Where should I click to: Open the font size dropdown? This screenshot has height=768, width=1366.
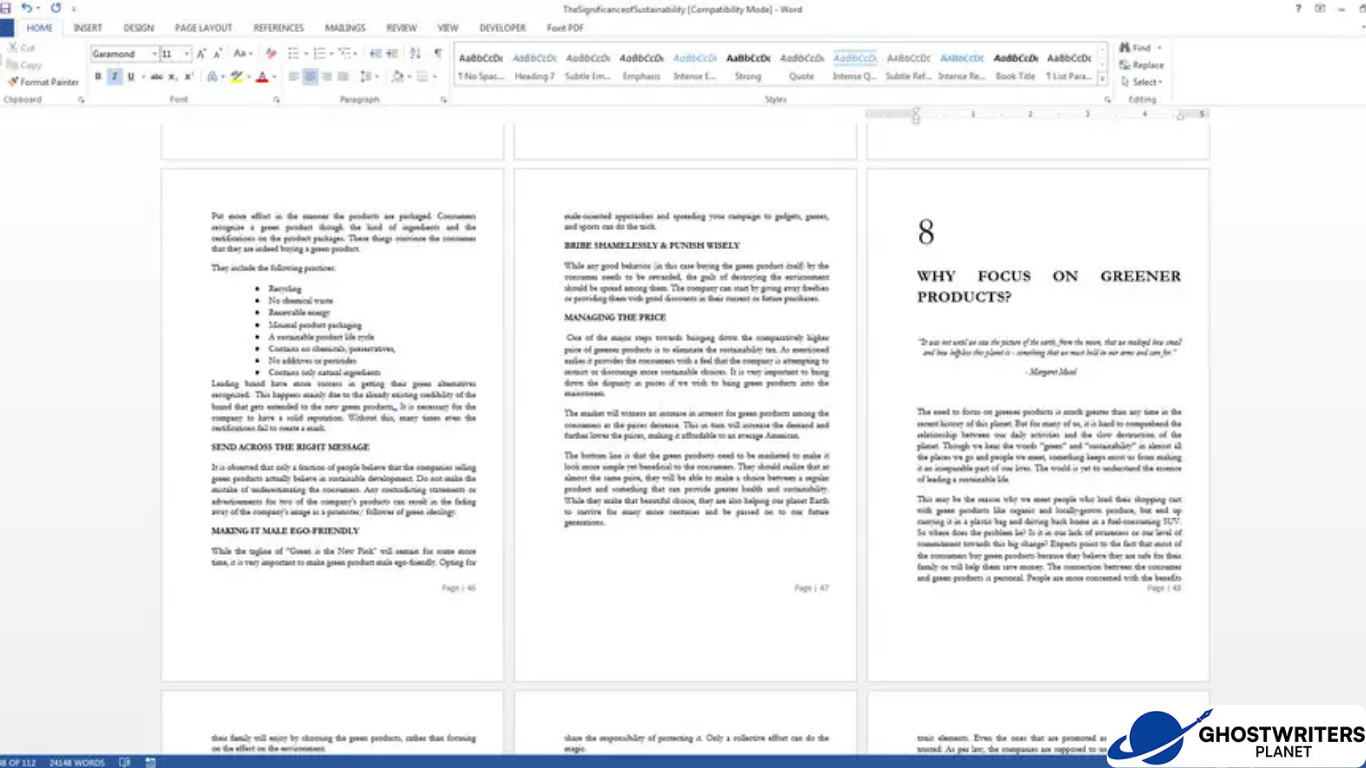(186, 54)
